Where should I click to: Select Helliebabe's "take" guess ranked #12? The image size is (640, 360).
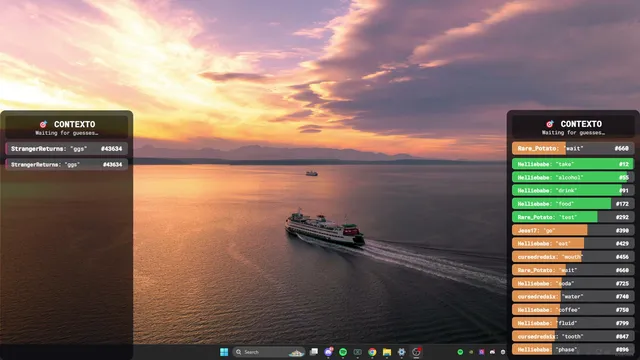(x=573, y=164)
